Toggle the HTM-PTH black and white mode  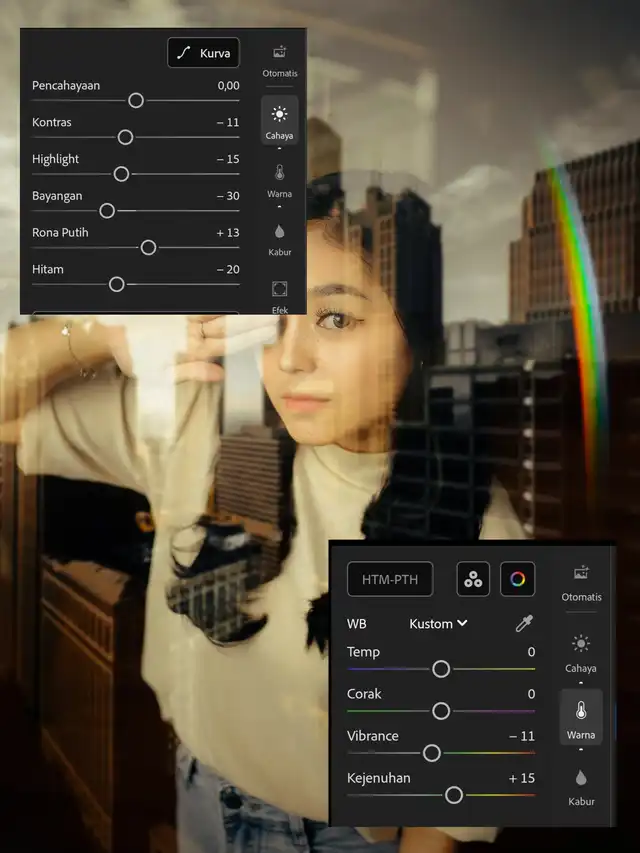point(390,579)
